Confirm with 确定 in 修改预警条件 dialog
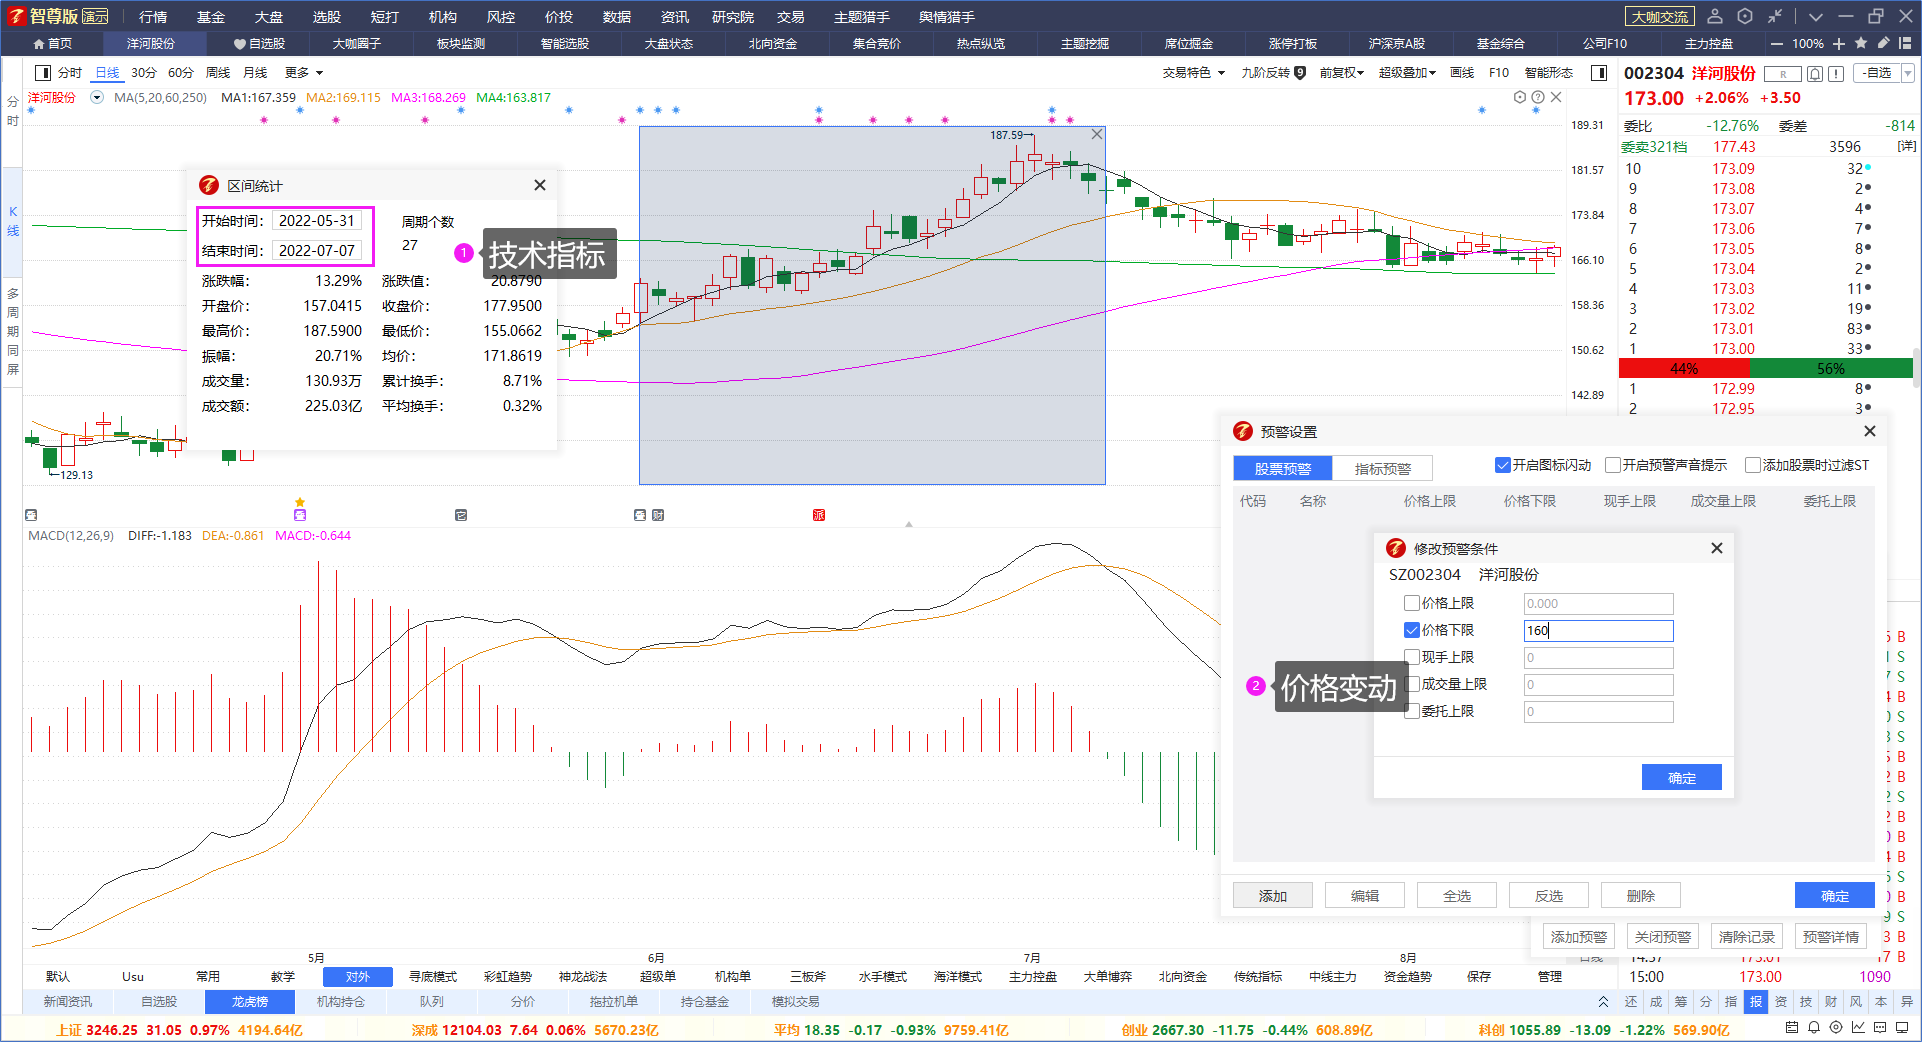 (x=1682, y=778)
